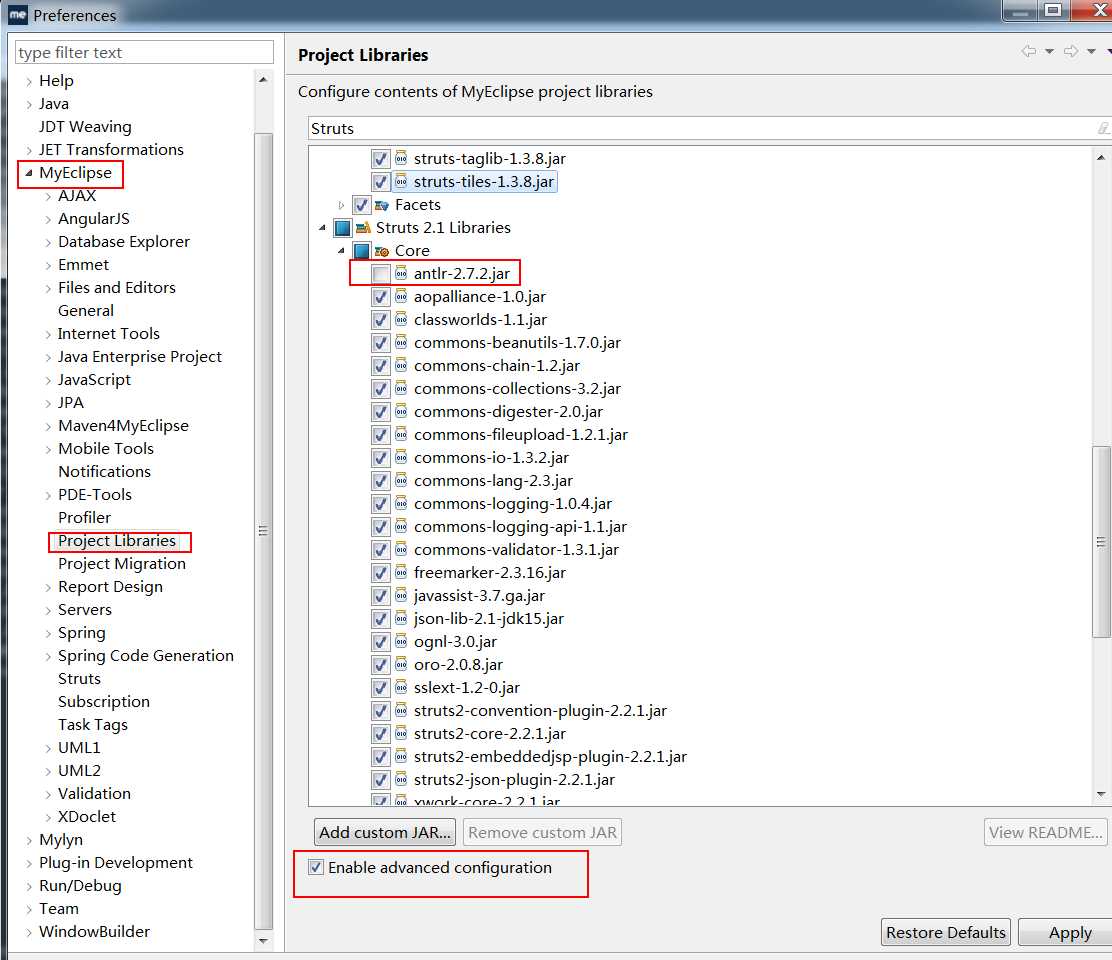
Task: Open the Profiler preference page
Action: click(x=84, y=518)
